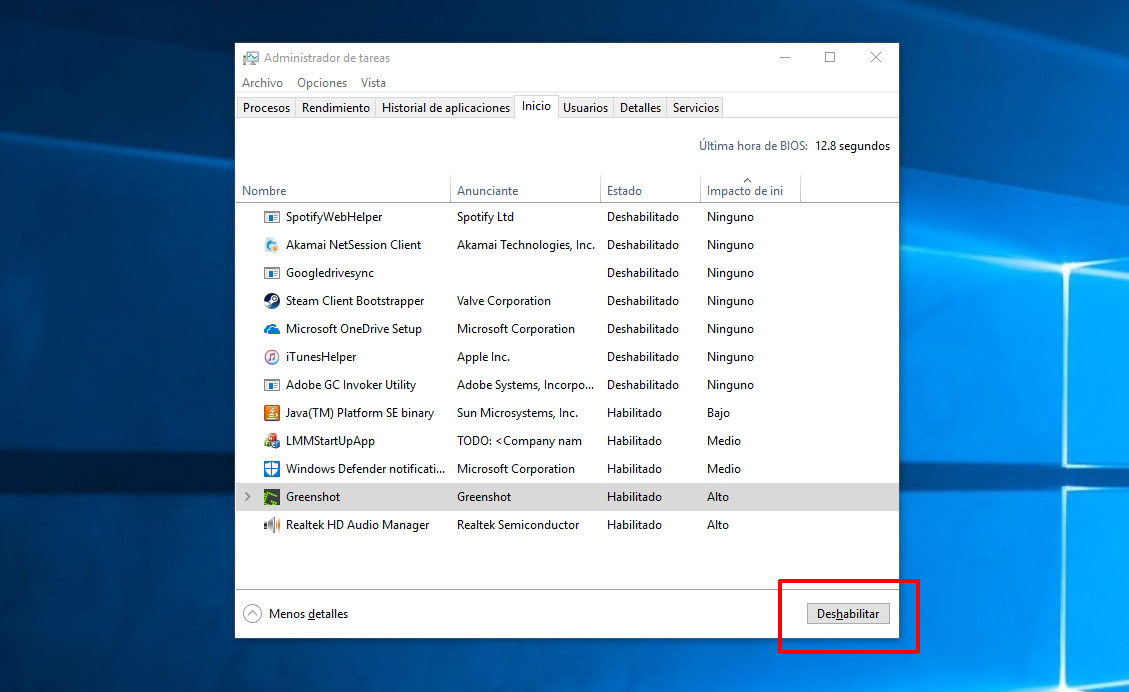Open the Archivo menu
This screenshot has height=692, width=1129.
click(x=262, y=82)
